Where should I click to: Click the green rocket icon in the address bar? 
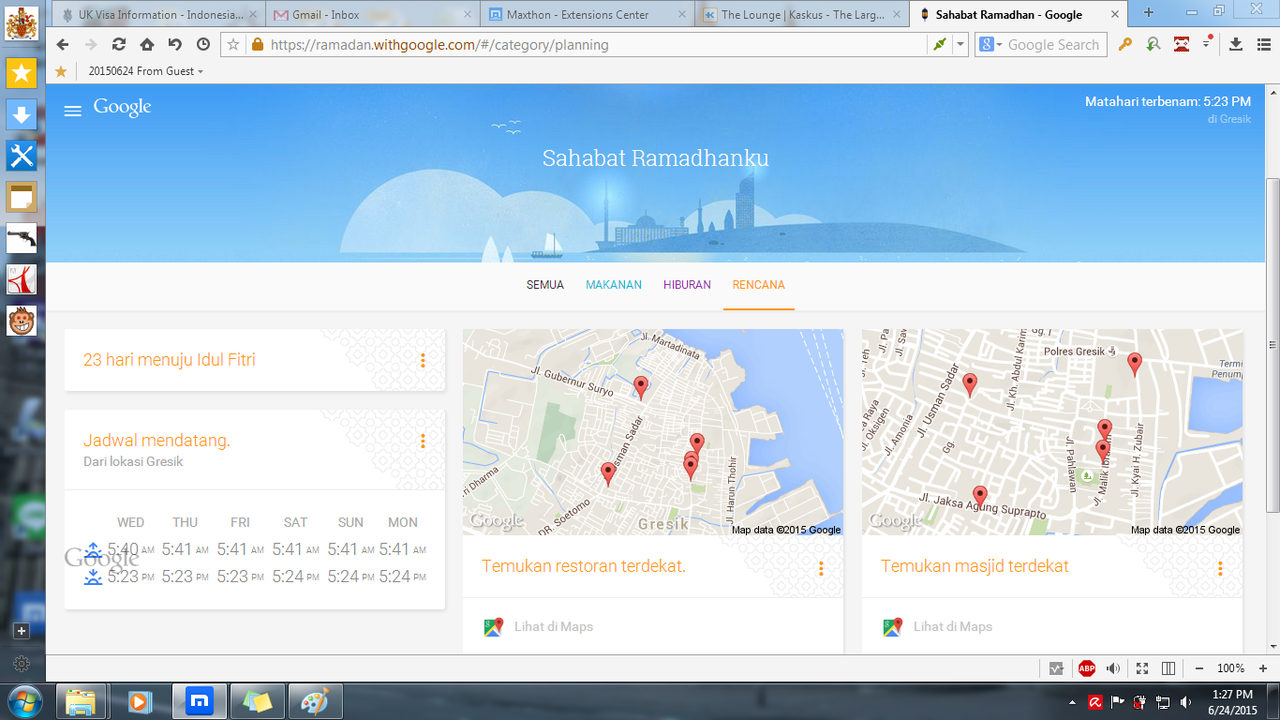coord(939,45)
